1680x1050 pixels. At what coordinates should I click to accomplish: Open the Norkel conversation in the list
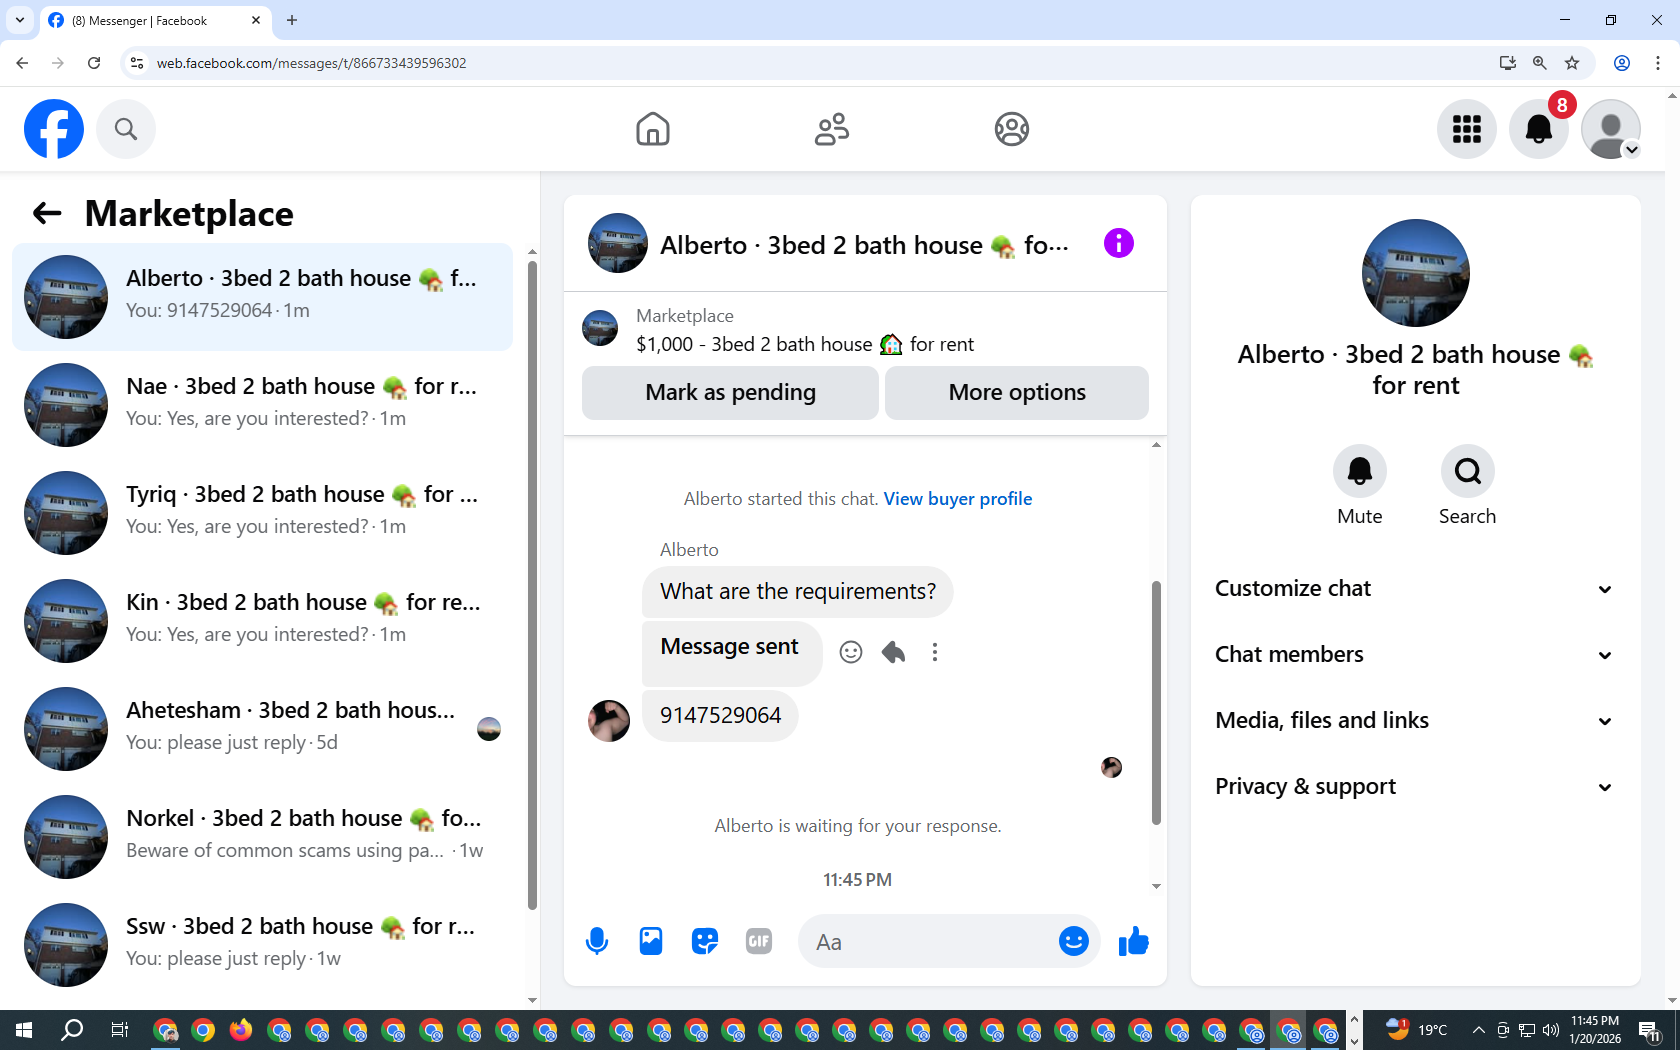tap(262, 837)
